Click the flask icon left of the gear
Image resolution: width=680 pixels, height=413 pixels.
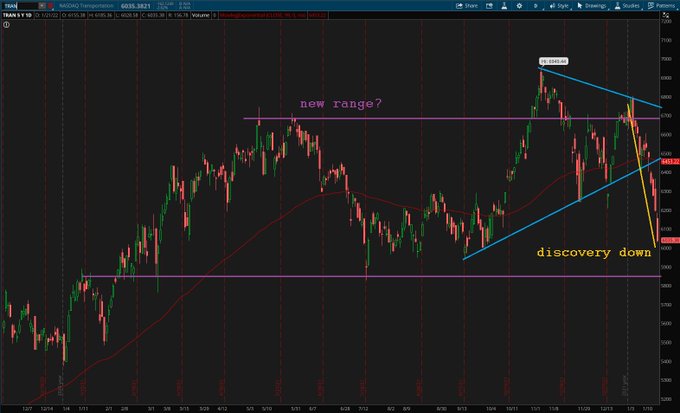tap(504, 6)
